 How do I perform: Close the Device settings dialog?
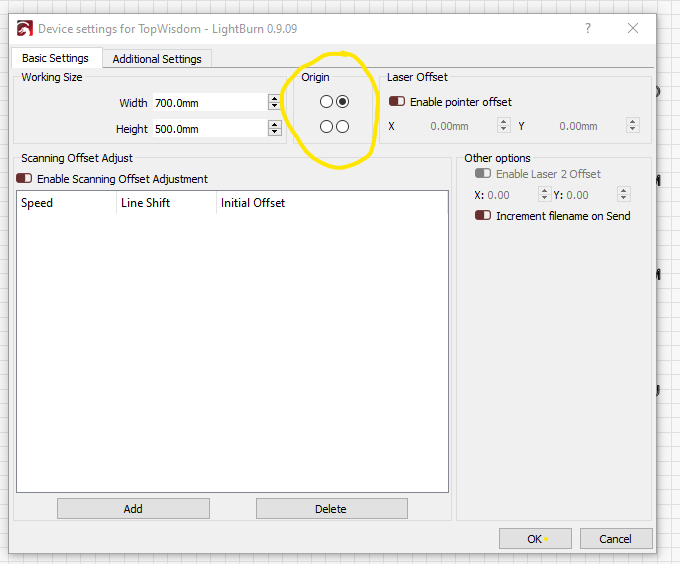633,29
